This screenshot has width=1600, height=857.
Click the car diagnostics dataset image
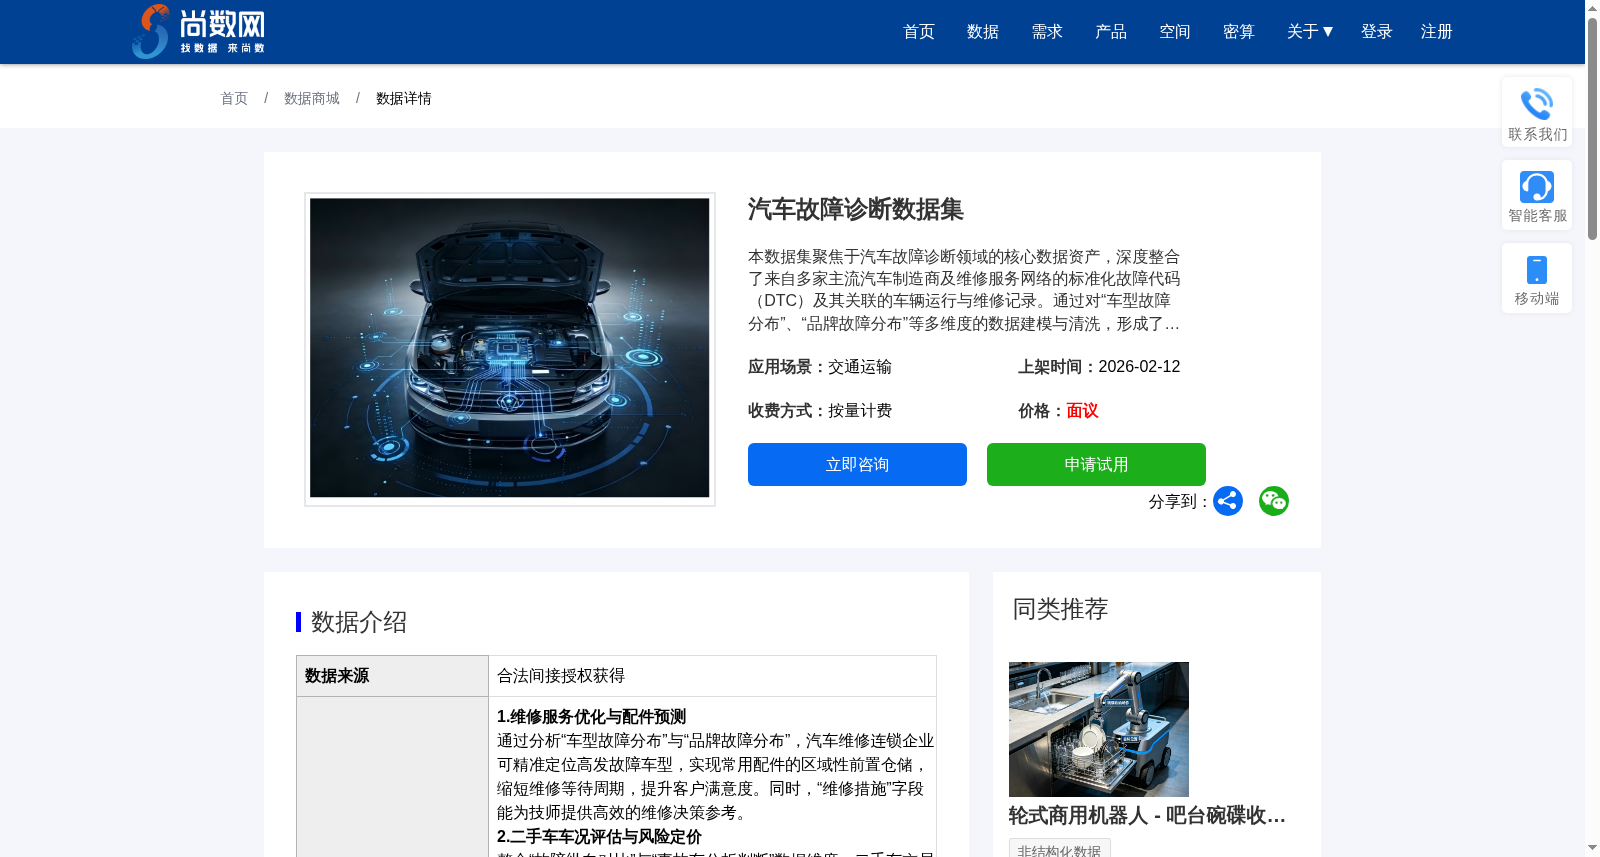click(x=510, y=348)
